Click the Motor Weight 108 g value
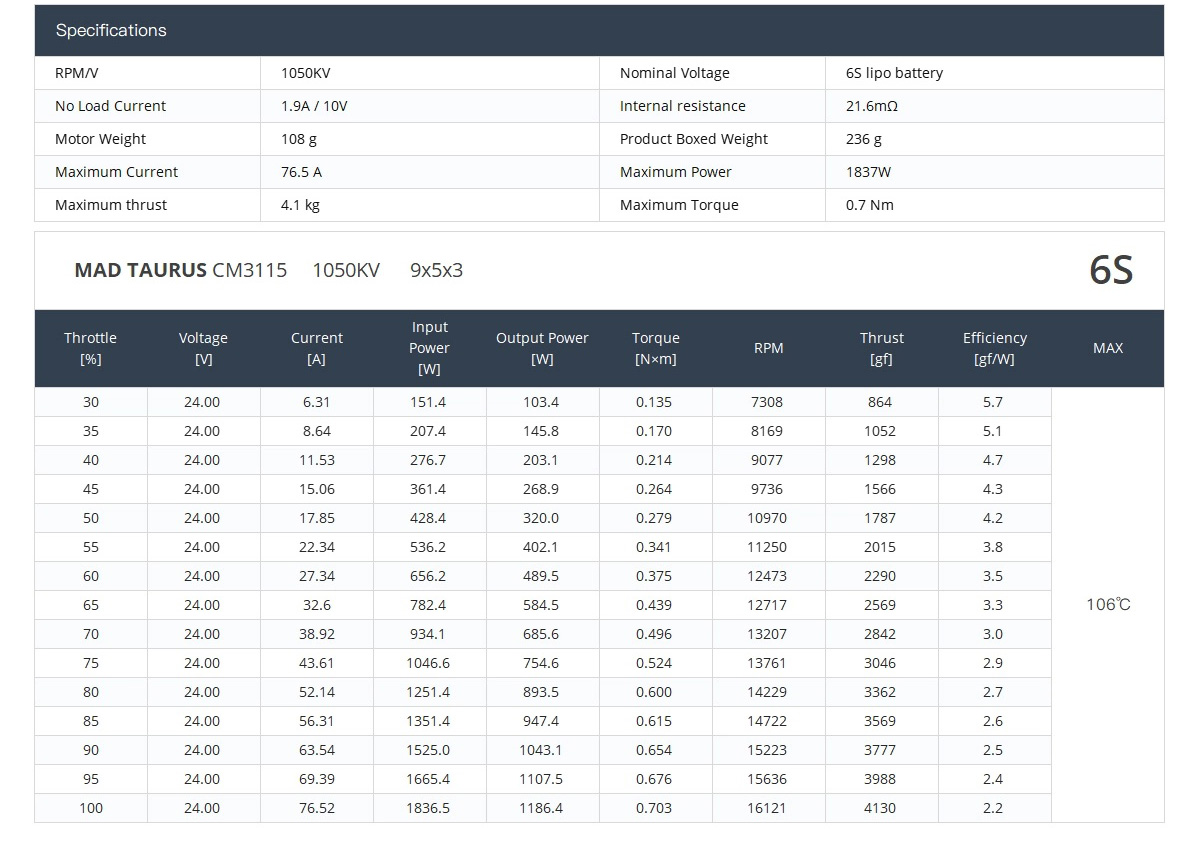This screenshot has width=1200, height=856. pos(299,139)
